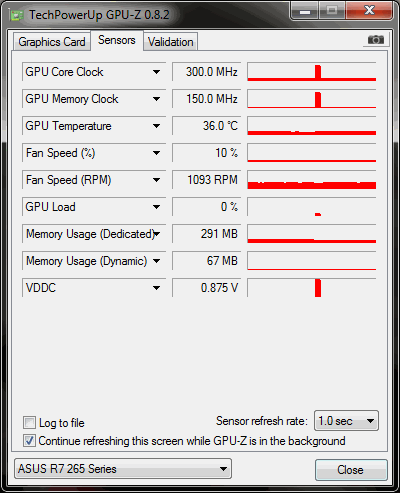
Task: Open the GPU Core Clock sensor dropdown
Action: [156, 72]
